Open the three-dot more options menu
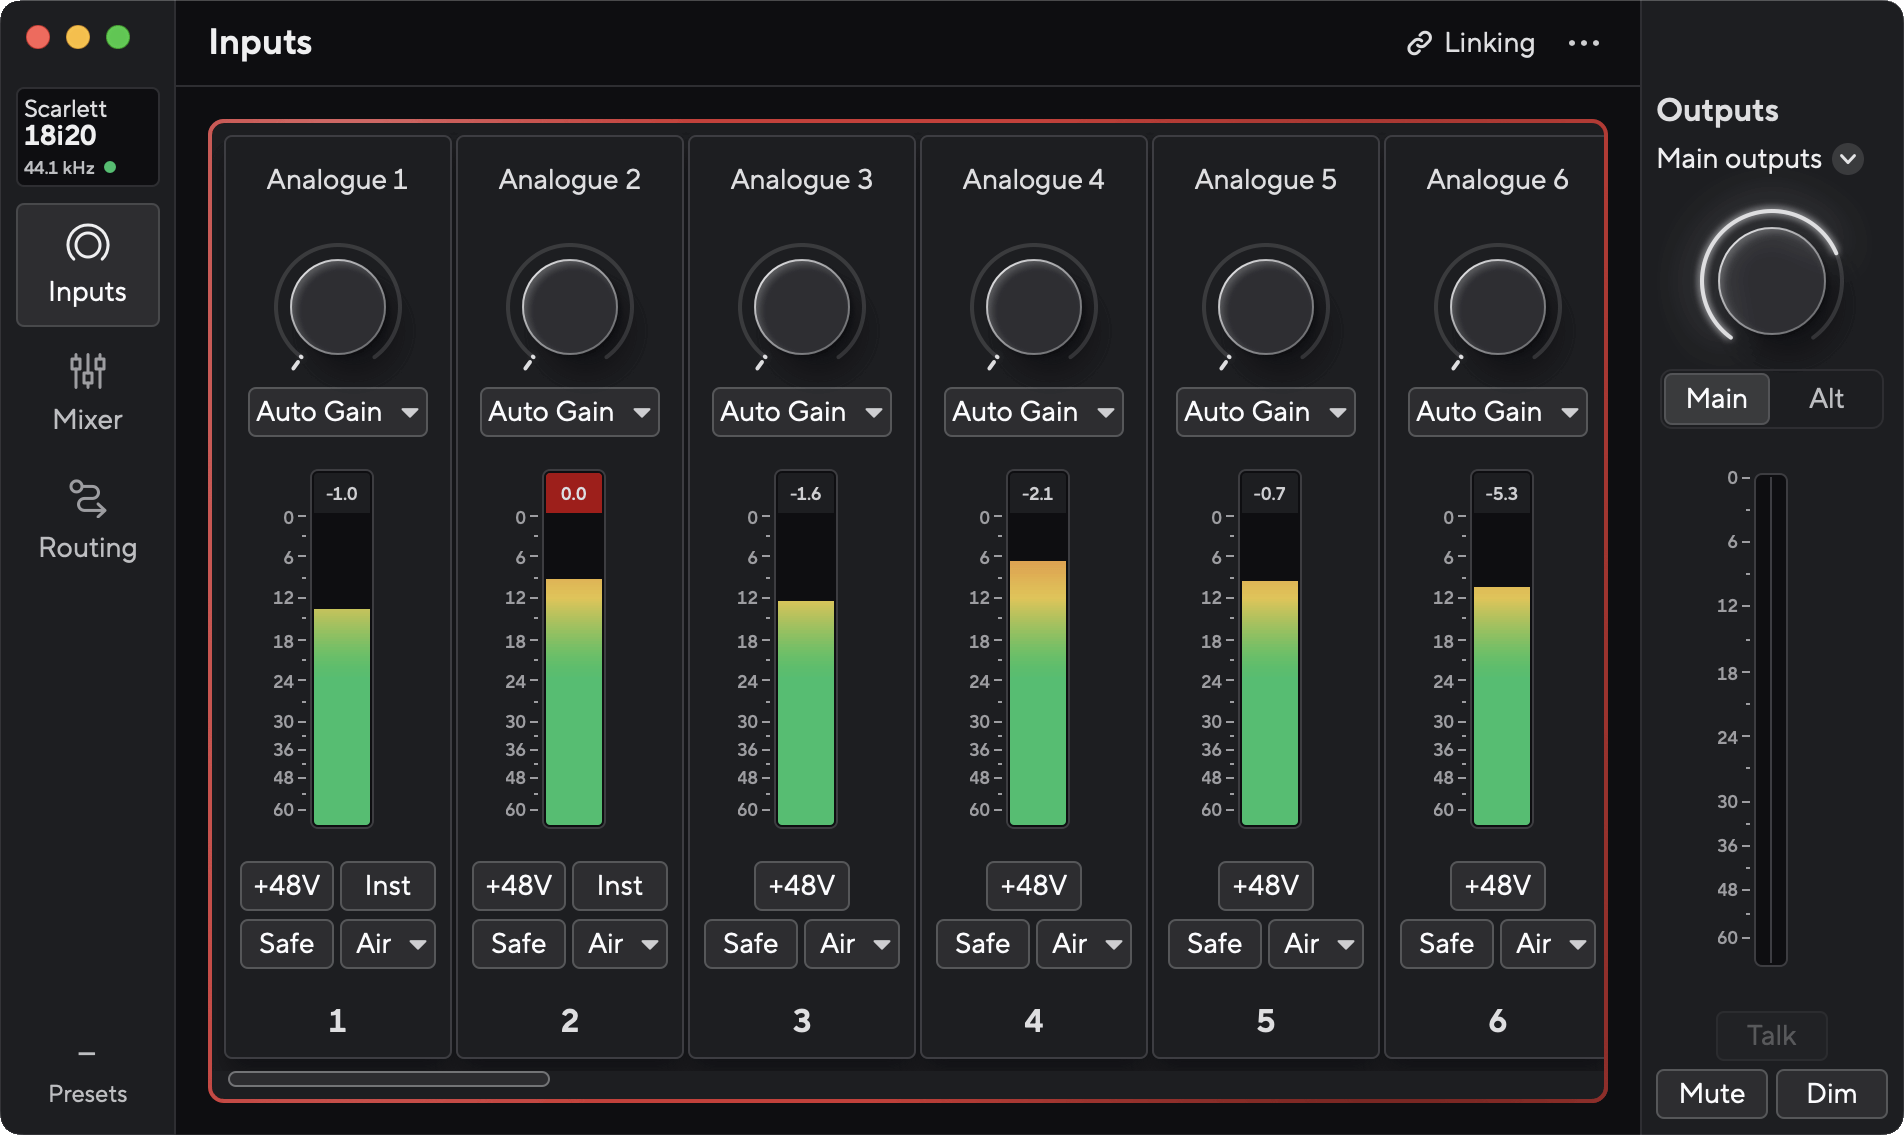1904x1135 pixels. pos(1584,43)
